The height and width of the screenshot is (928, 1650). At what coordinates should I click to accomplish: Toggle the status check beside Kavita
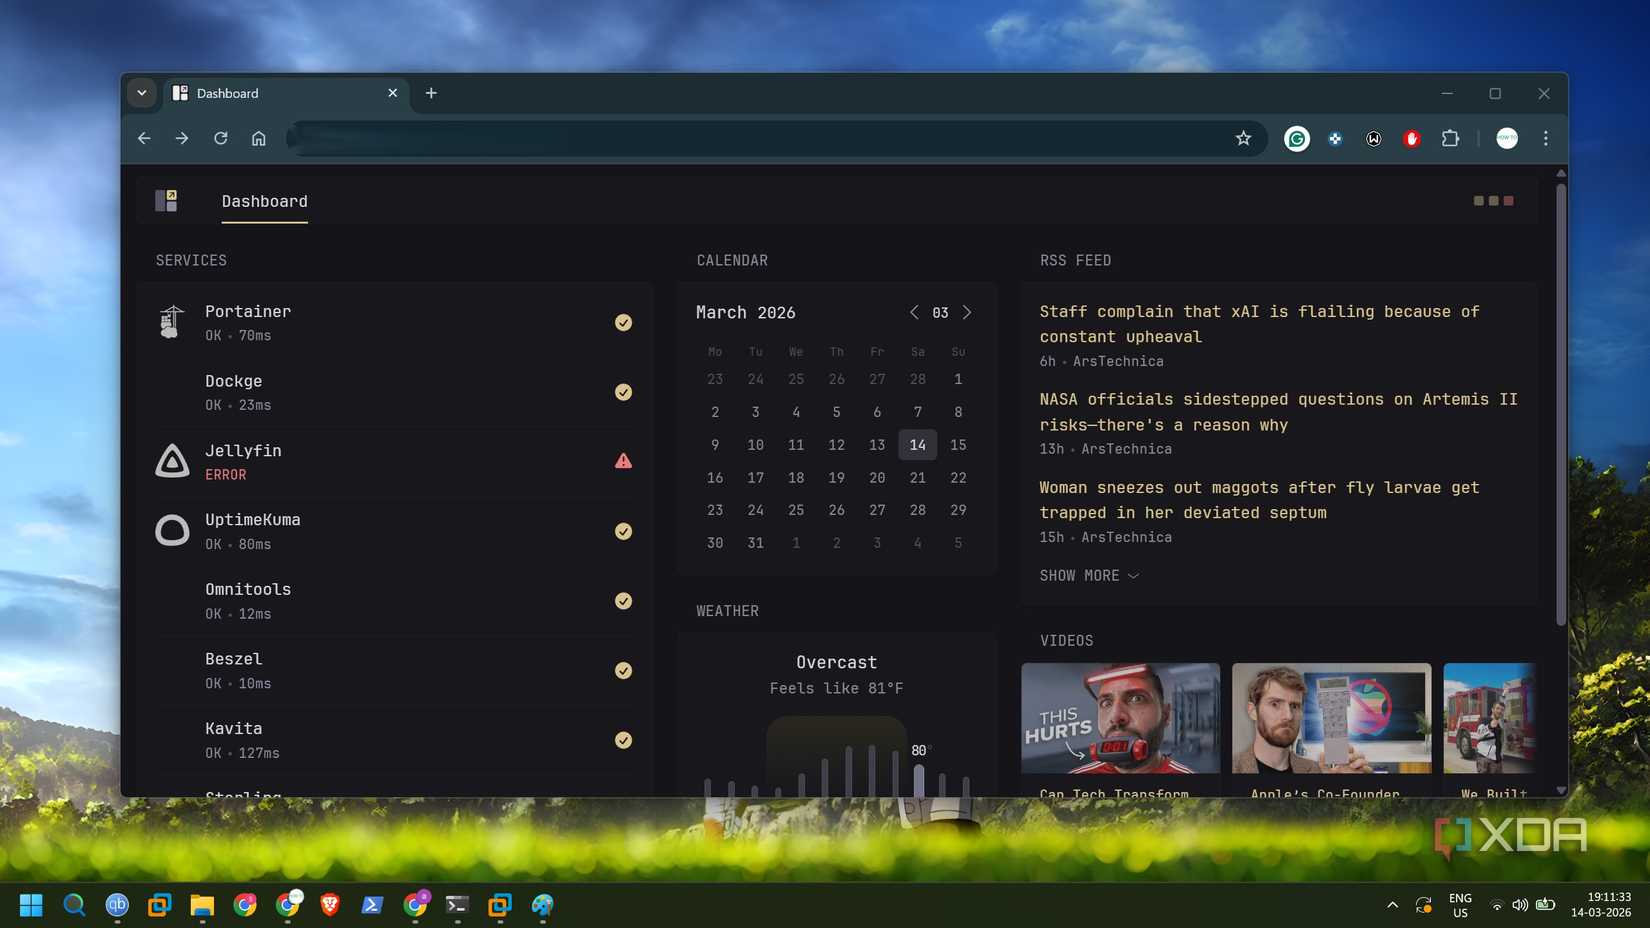[623, 740]
